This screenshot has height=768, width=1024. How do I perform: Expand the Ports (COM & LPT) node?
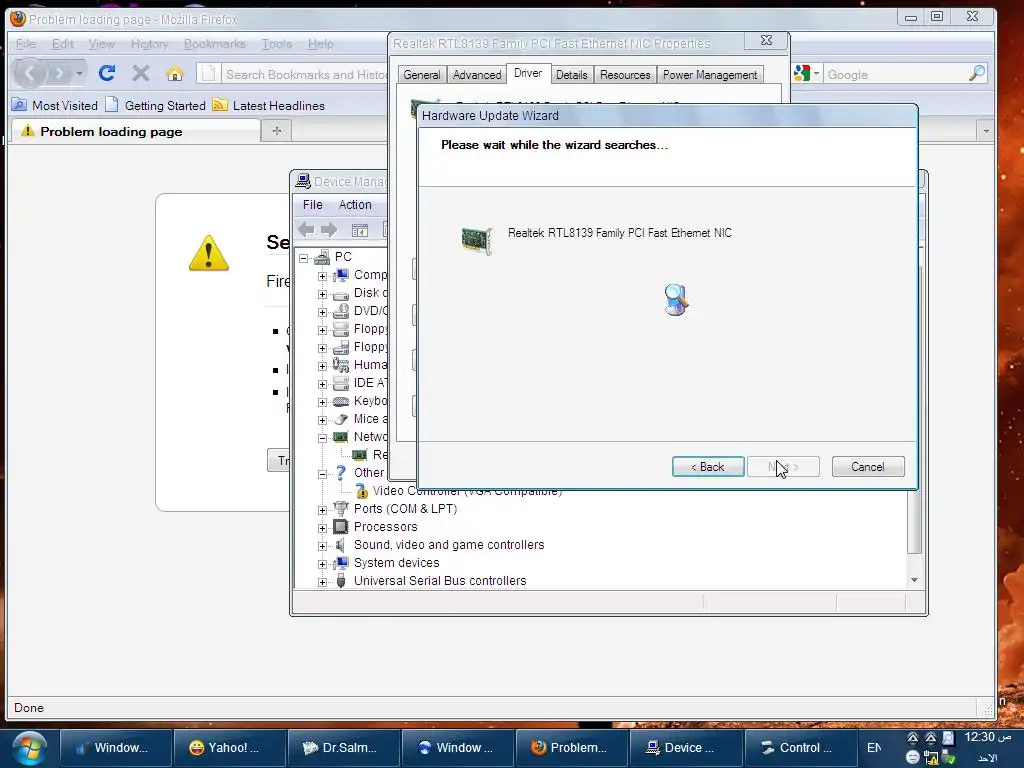tap(322, 510)
